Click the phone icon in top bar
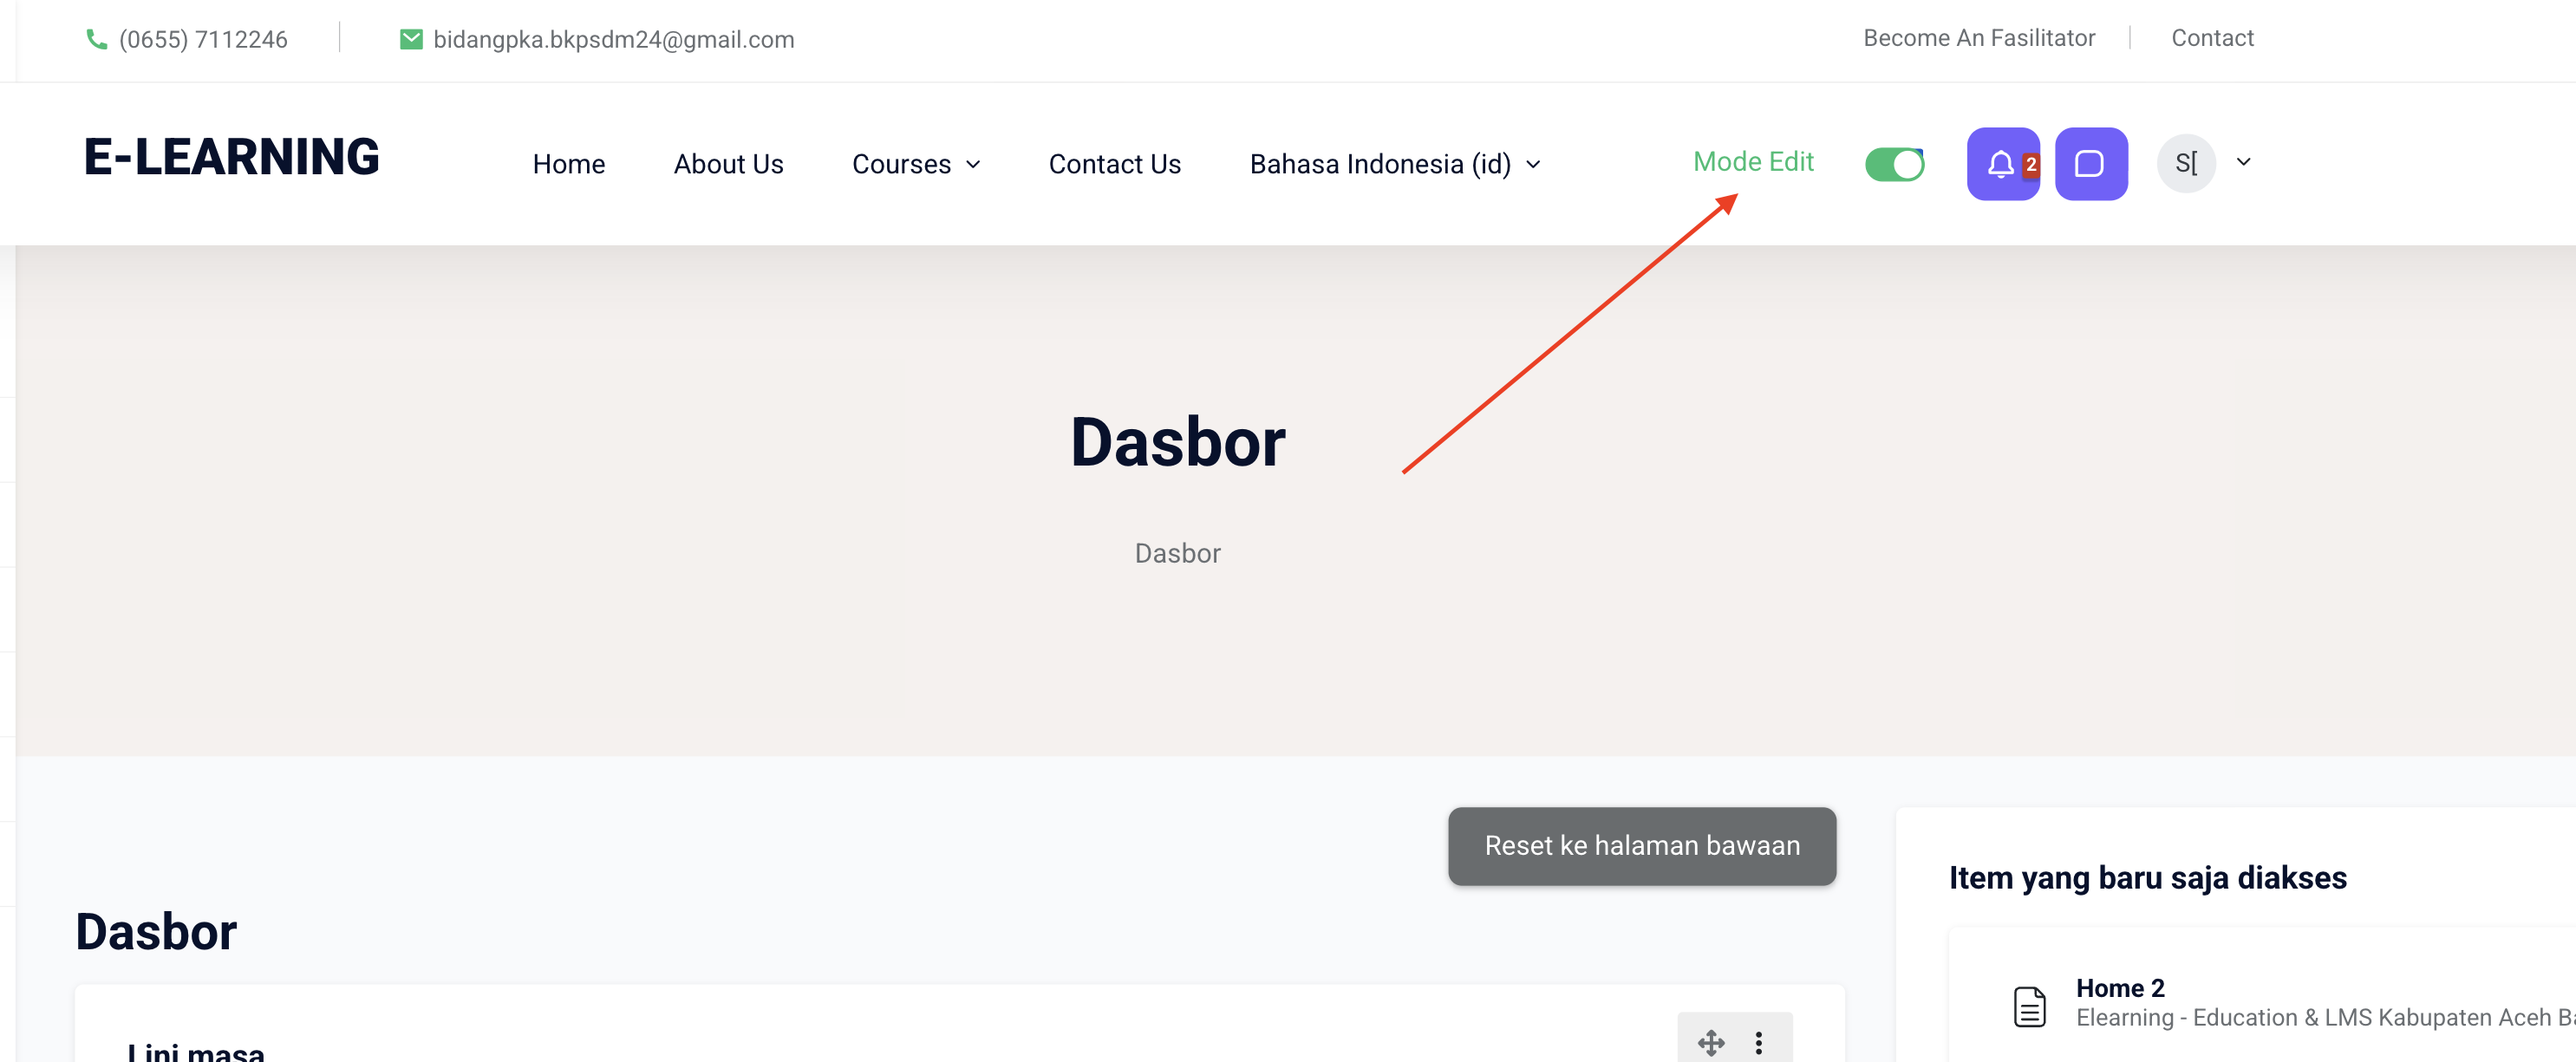 (96, 39)
